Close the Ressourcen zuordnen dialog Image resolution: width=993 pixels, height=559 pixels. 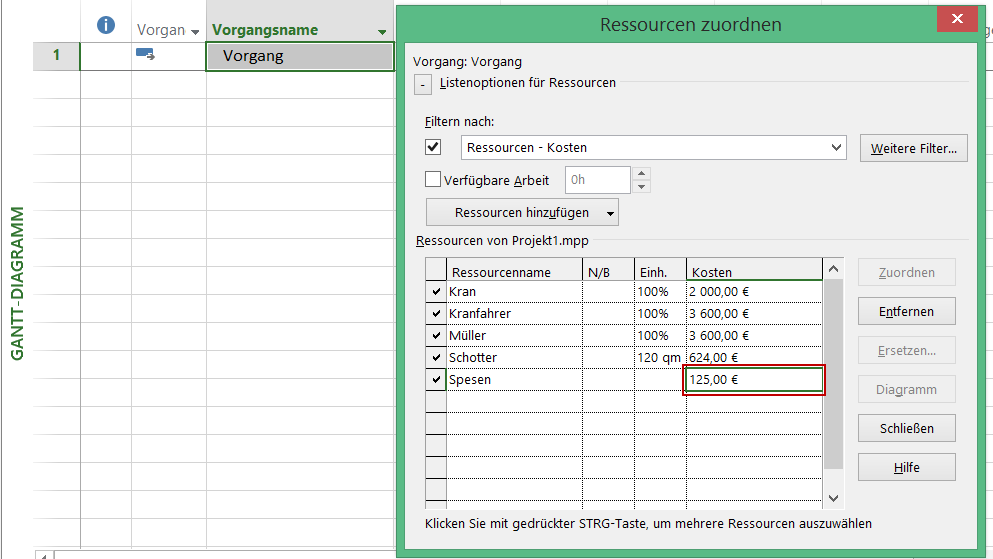[x=958, y=20]
